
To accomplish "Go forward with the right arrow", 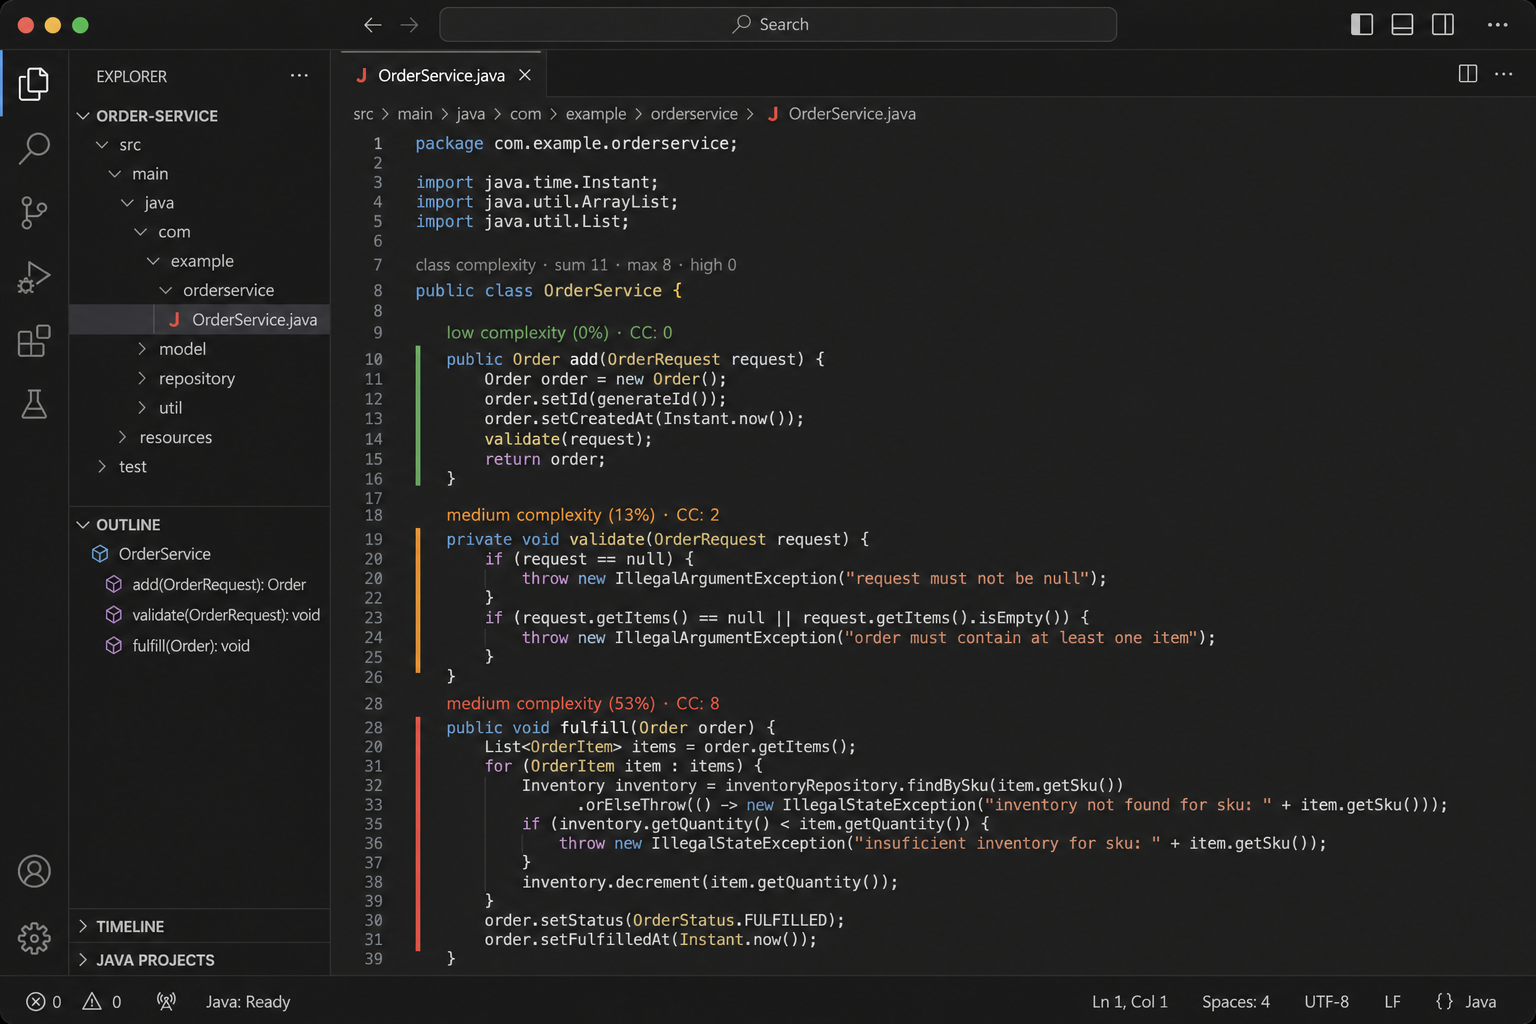I will [x=409, y=24].
